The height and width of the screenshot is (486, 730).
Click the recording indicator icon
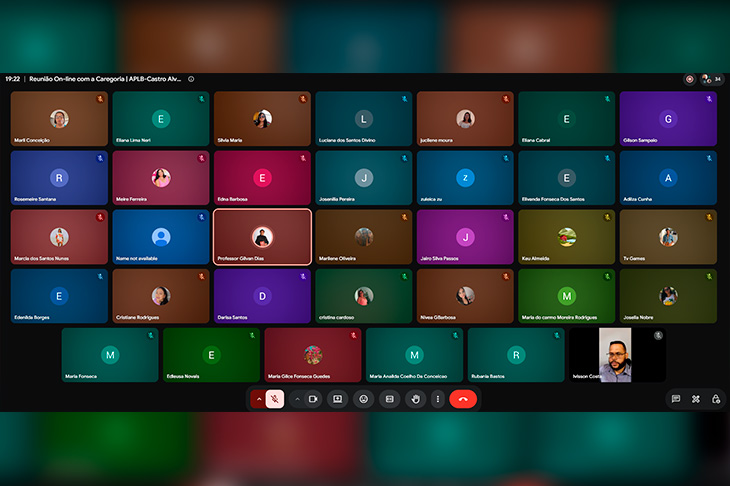coord(689,79)
